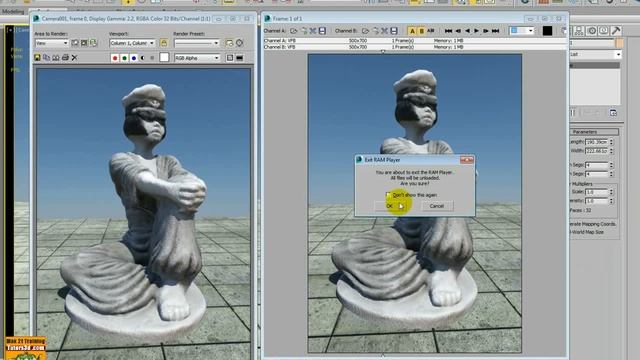Image resolution: width=640 pixels, height=360 pixels.
Task: Open Render Preset dropdown
Action: 197,43
